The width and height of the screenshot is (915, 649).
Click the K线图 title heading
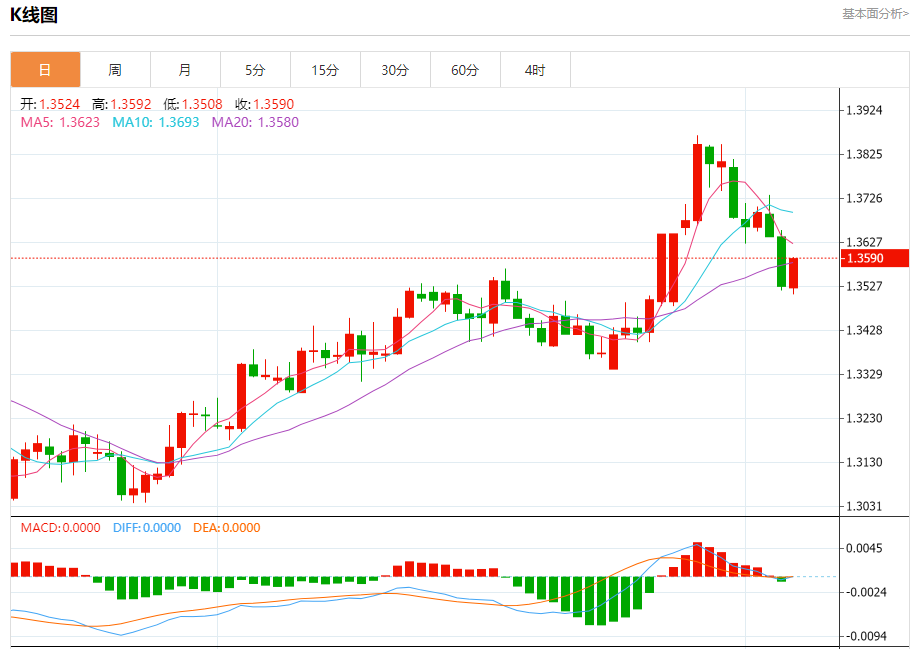click(34, 15)
